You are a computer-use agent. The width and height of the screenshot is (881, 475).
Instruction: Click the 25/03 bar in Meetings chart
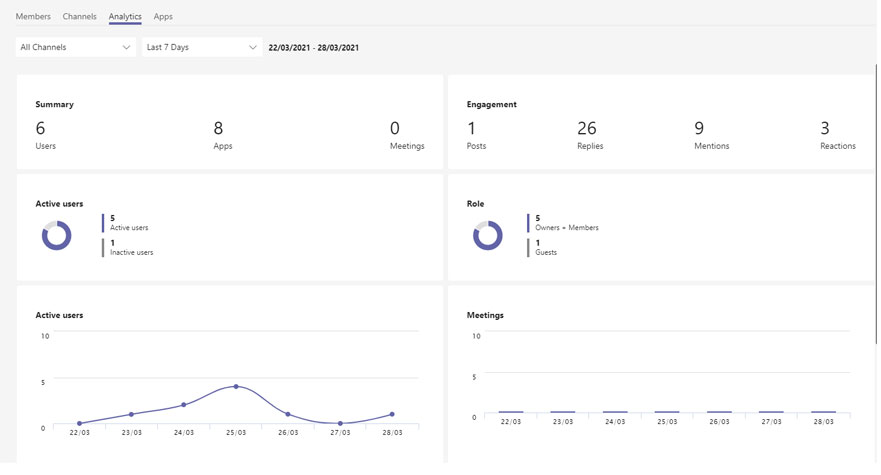coord(667,412)
